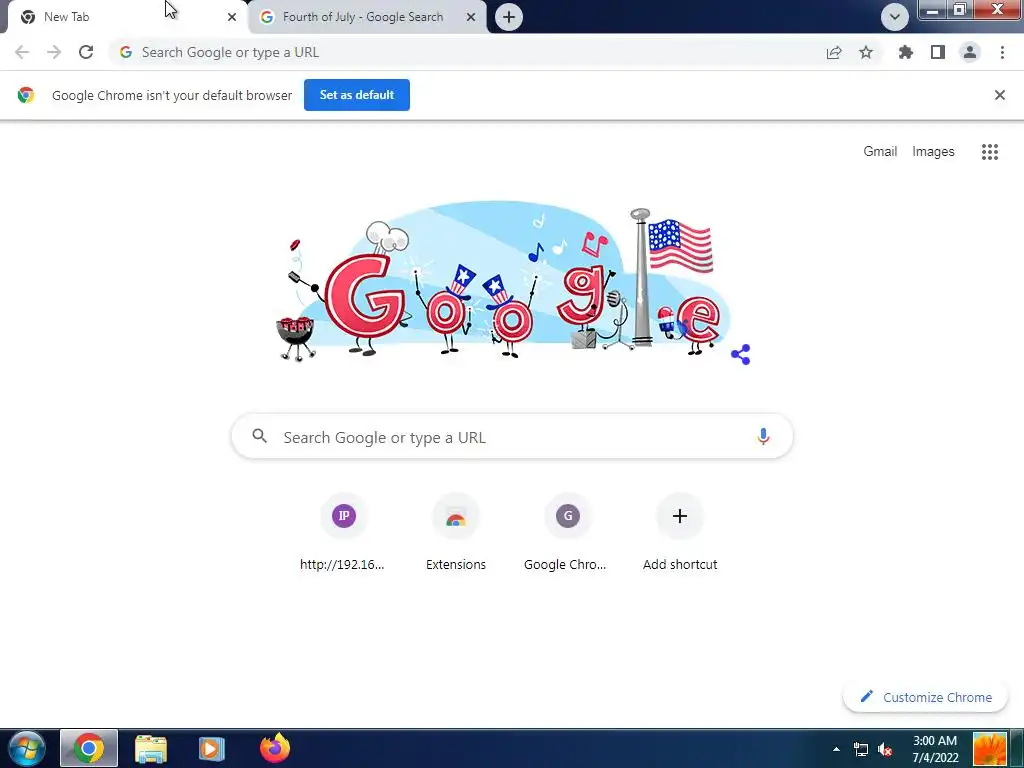The height and width of the screenshot is (768, 1024).
Task: Click the Set as default button
Action: click(357, 95)
